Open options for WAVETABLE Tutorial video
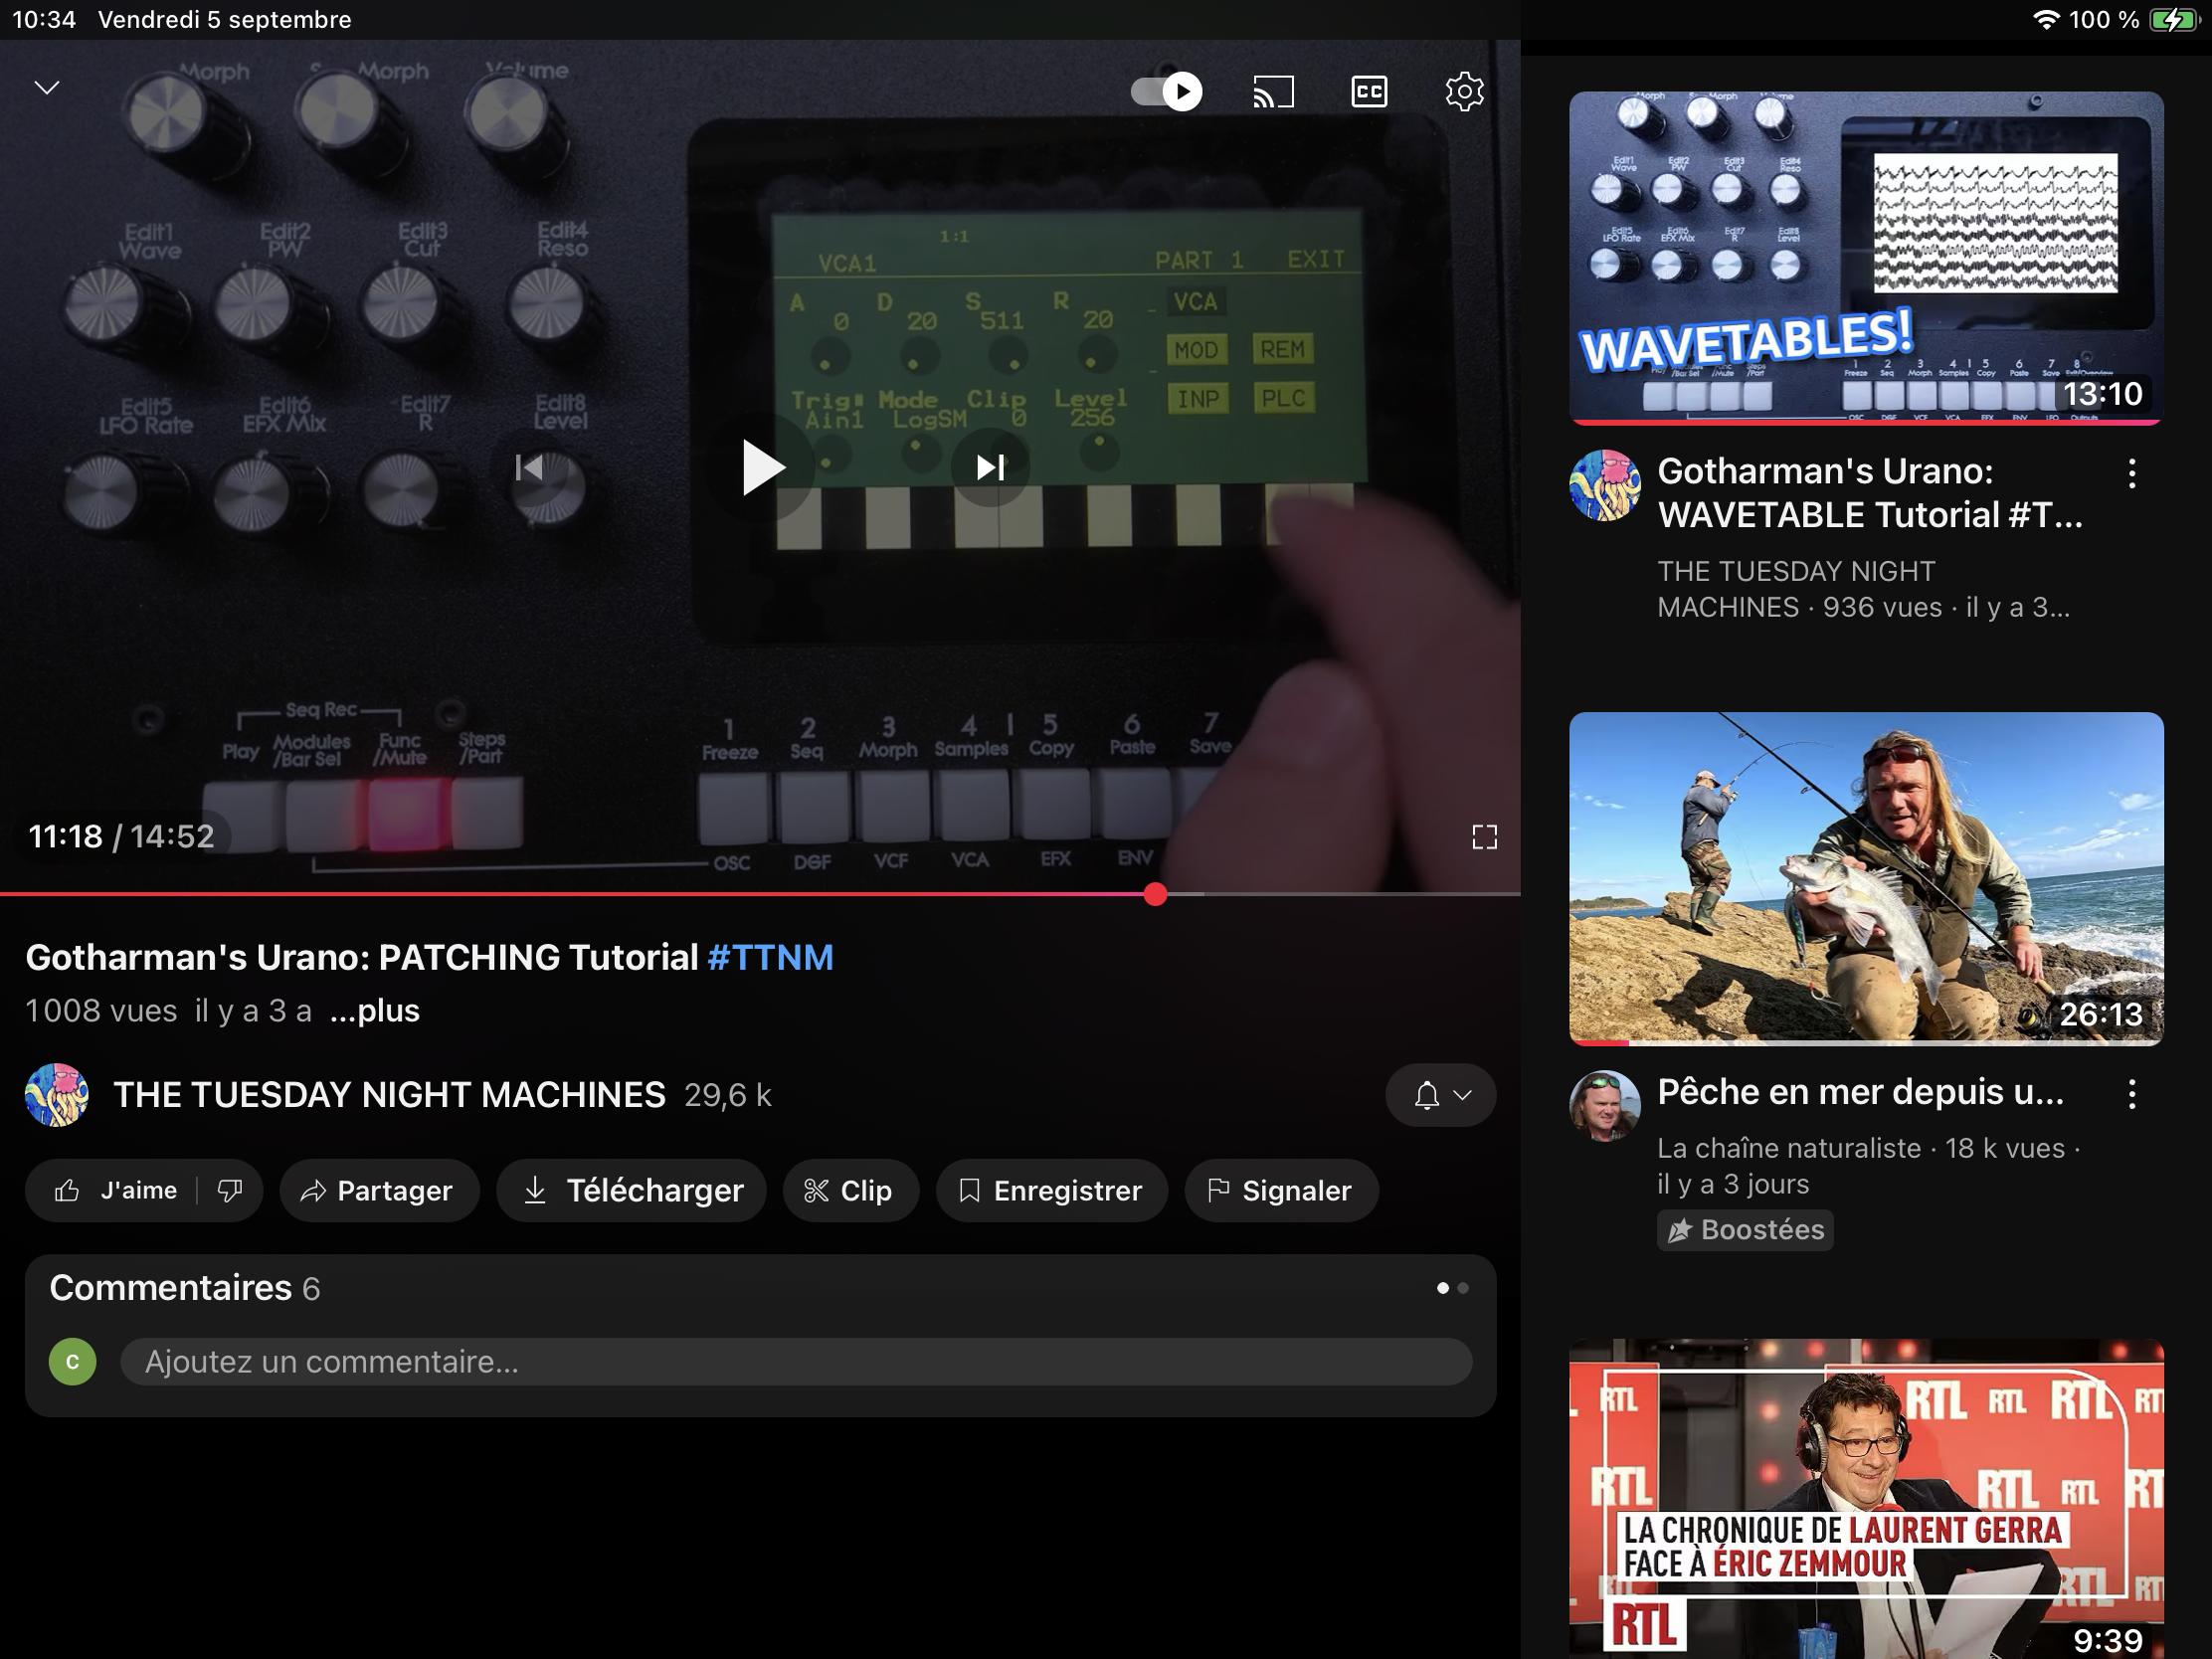 tap(2131, 473)
